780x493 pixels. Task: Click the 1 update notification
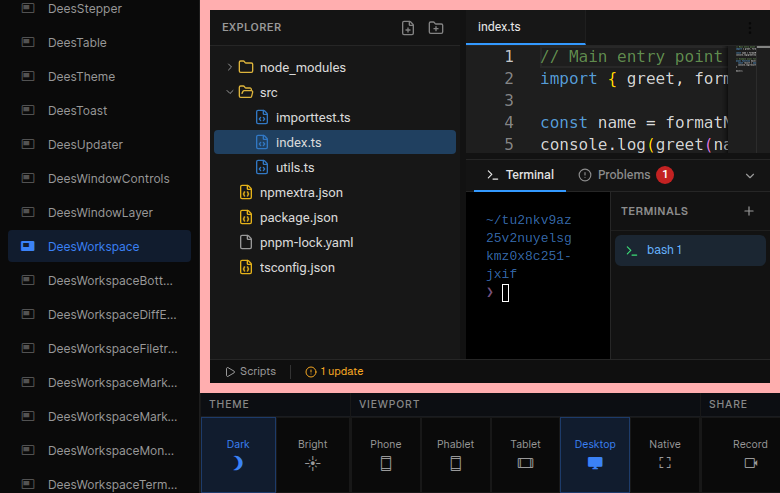[x=334, y=371]
